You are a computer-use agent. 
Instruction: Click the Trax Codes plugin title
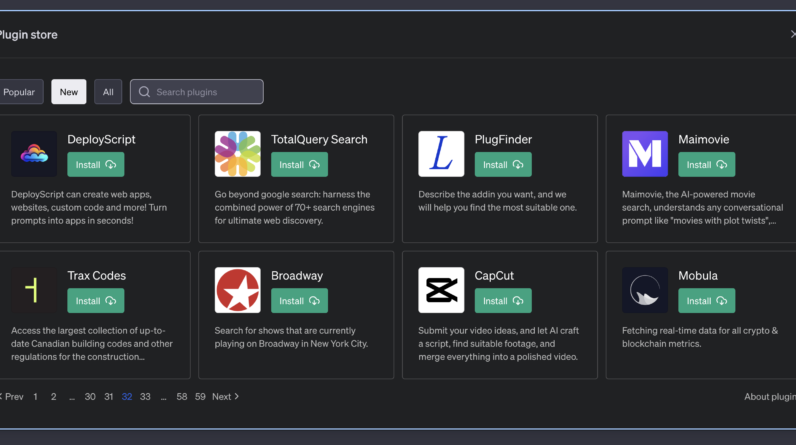(97, 276)
